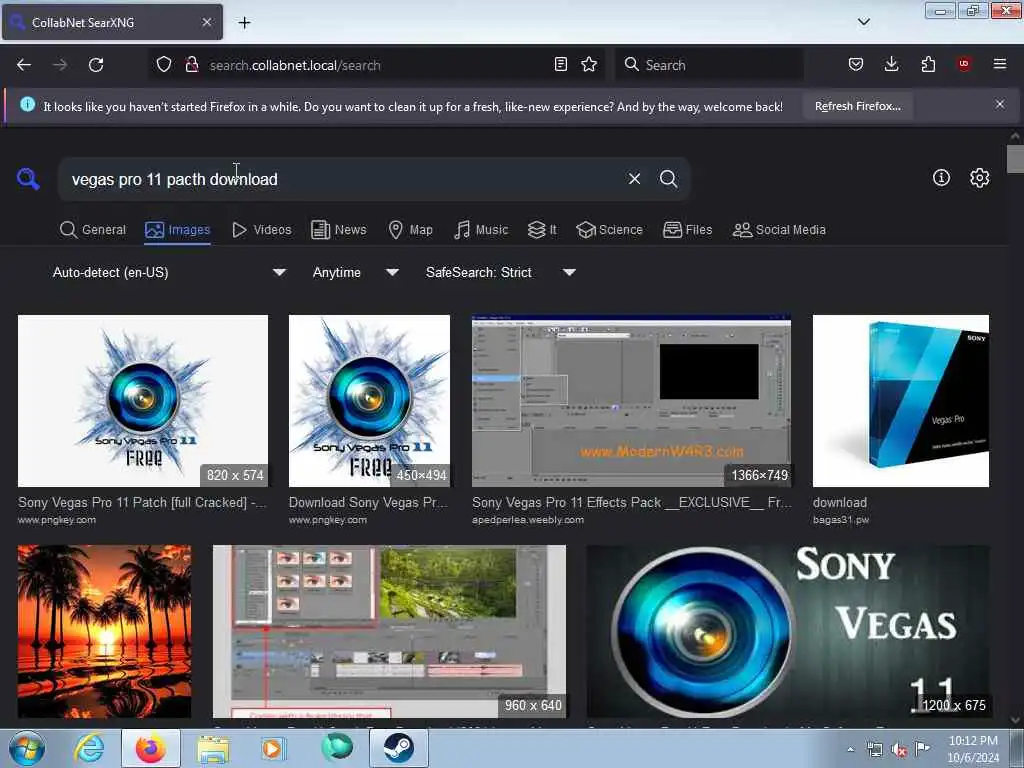Click the 'download' result title
The image size is (1024, 768).
tap(840, 502)
